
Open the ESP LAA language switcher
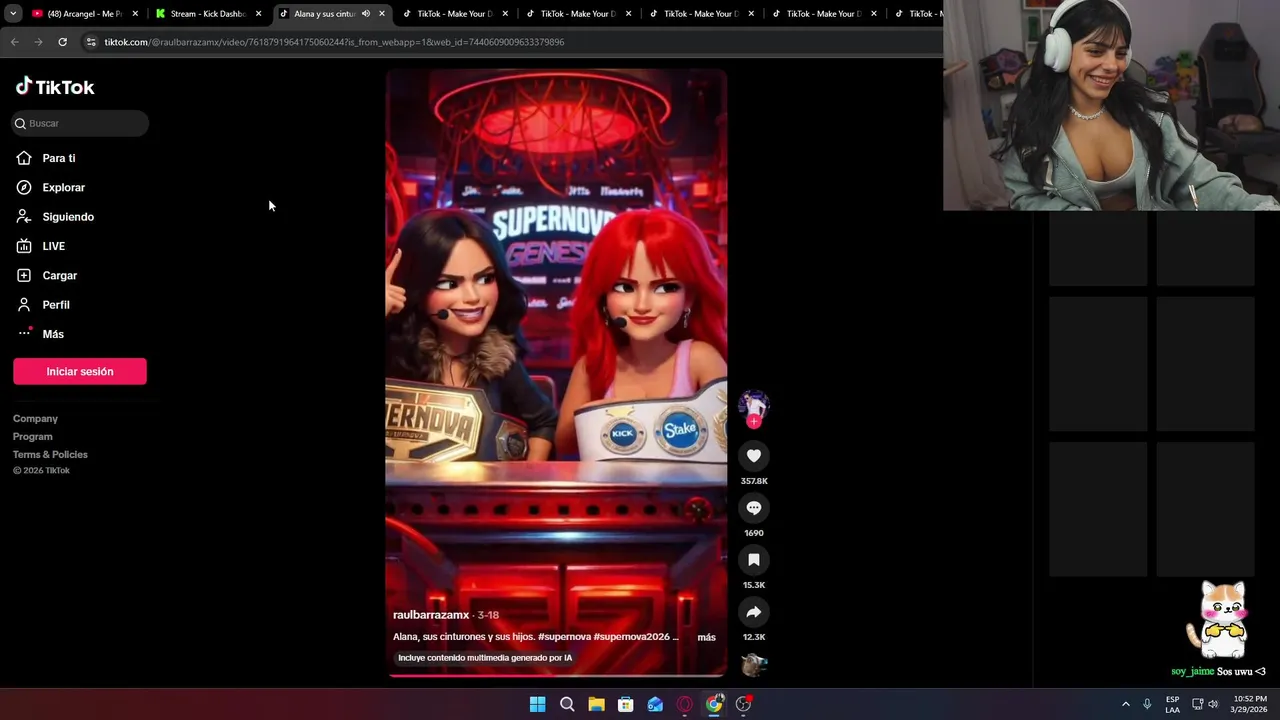[1172, 704]
